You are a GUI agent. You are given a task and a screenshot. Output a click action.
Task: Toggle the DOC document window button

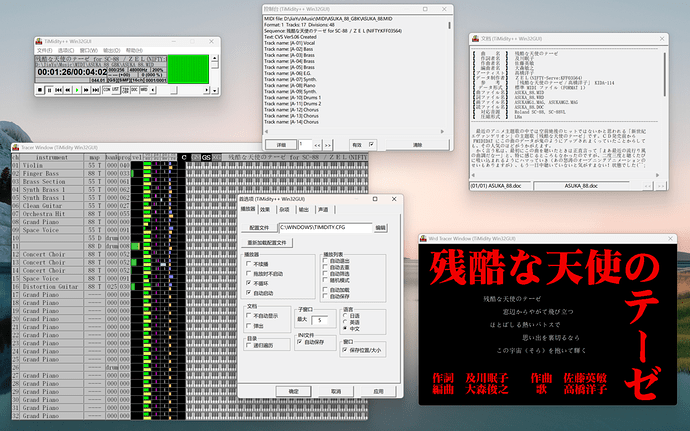[134, 89]
